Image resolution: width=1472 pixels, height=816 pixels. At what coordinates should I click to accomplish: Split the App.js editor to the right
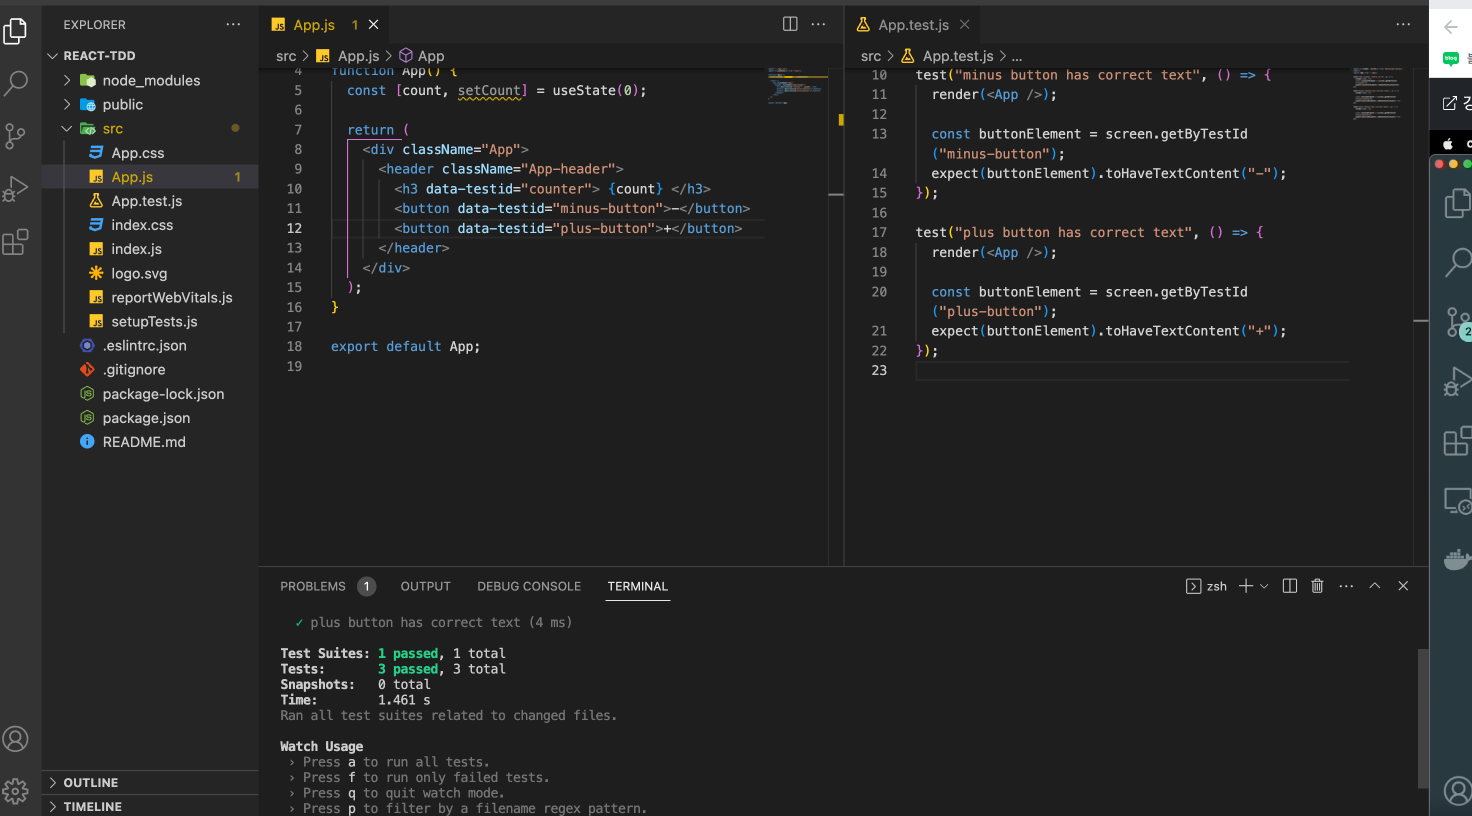[x=790, y=24]
